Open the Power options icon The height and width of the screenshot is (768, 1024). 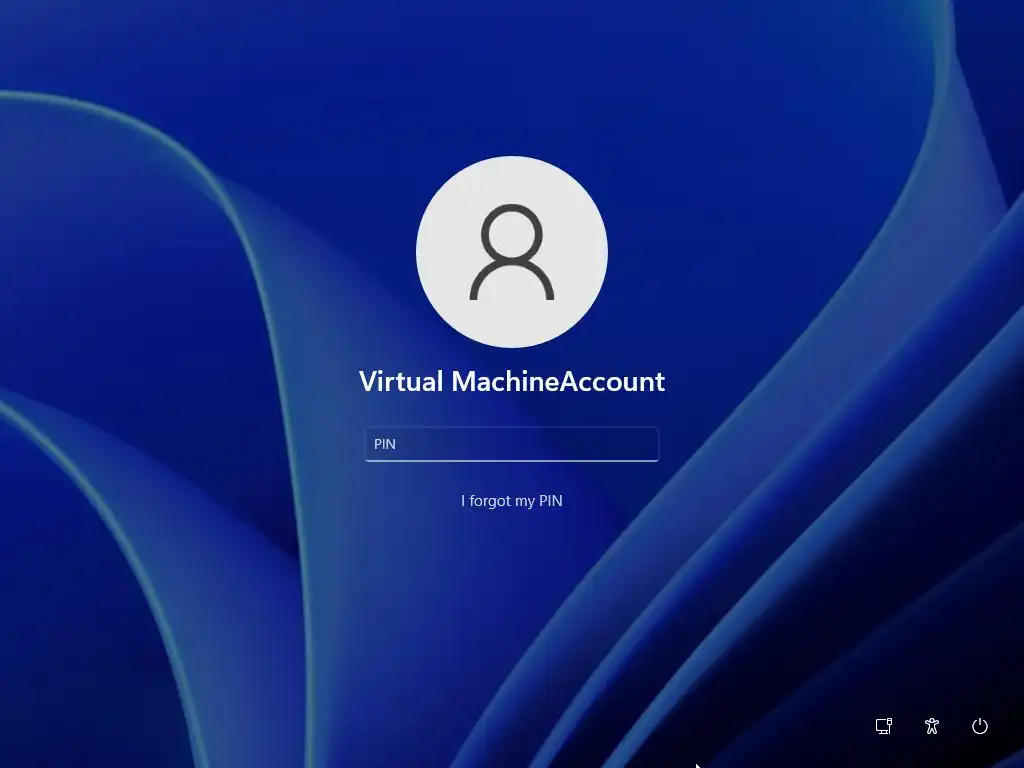tap(980, 726)
